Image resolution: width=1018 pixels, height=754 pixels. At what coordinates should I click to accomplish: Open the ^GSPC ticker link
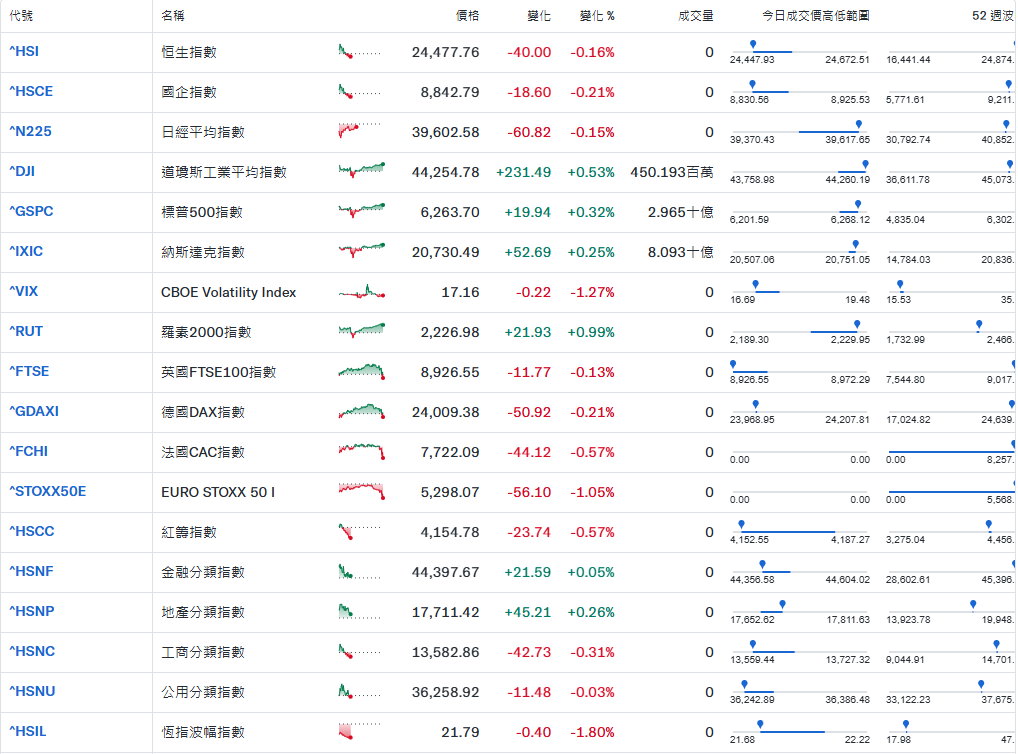31,211
